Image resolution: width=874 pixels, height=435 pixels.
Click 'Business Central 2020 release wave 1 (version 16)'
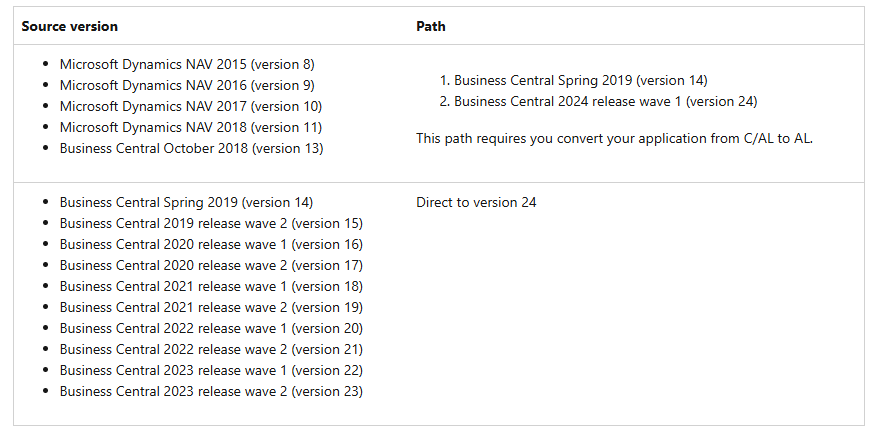(x=211, y=244)
